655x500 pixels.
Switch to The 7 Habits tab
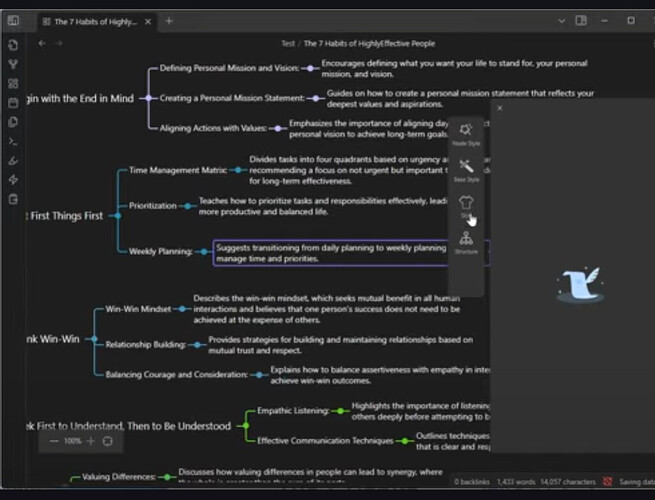94,21
